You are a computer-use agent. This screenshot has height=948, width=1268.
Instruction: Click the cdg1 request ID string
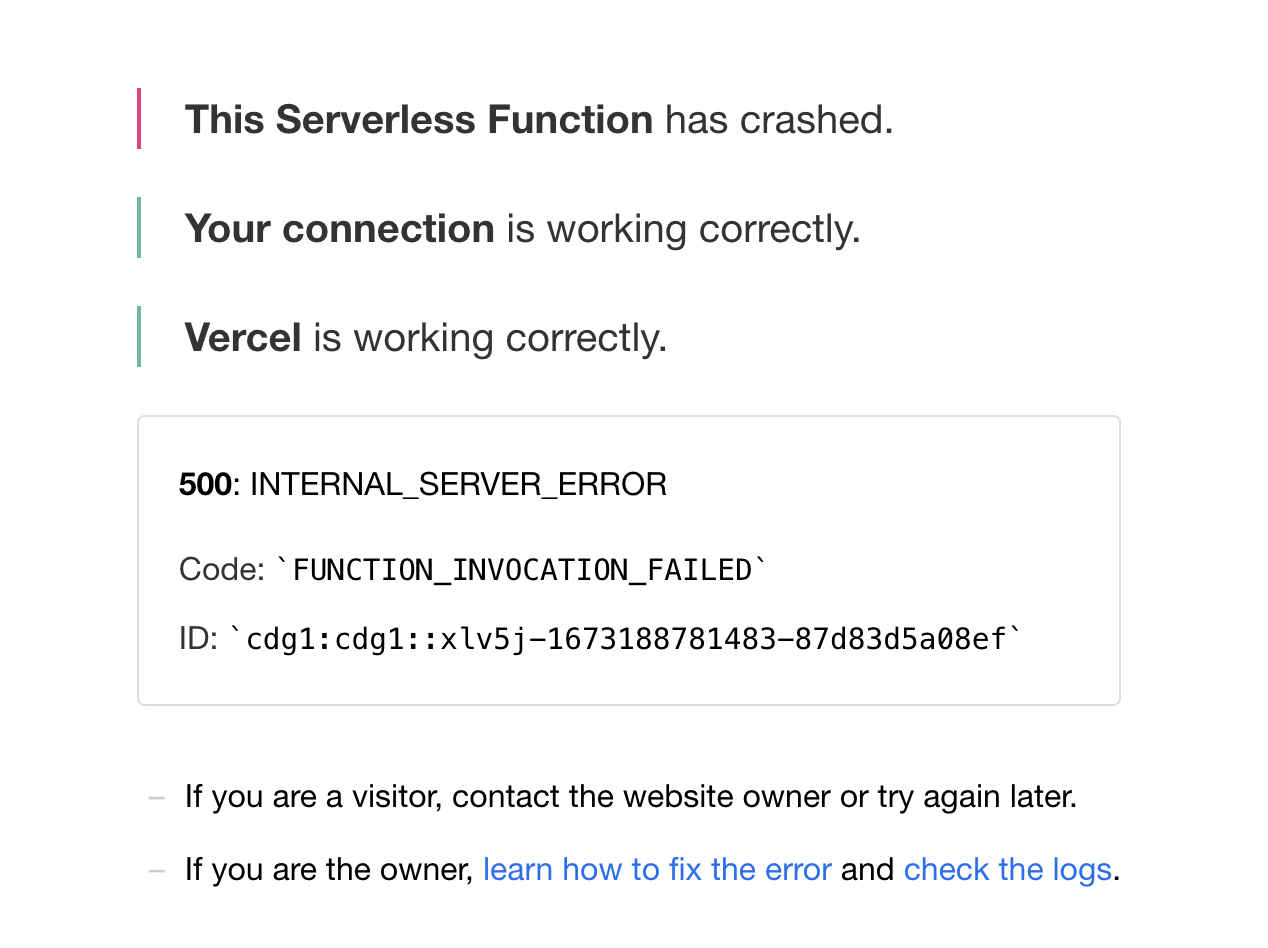tap(627, 639)
